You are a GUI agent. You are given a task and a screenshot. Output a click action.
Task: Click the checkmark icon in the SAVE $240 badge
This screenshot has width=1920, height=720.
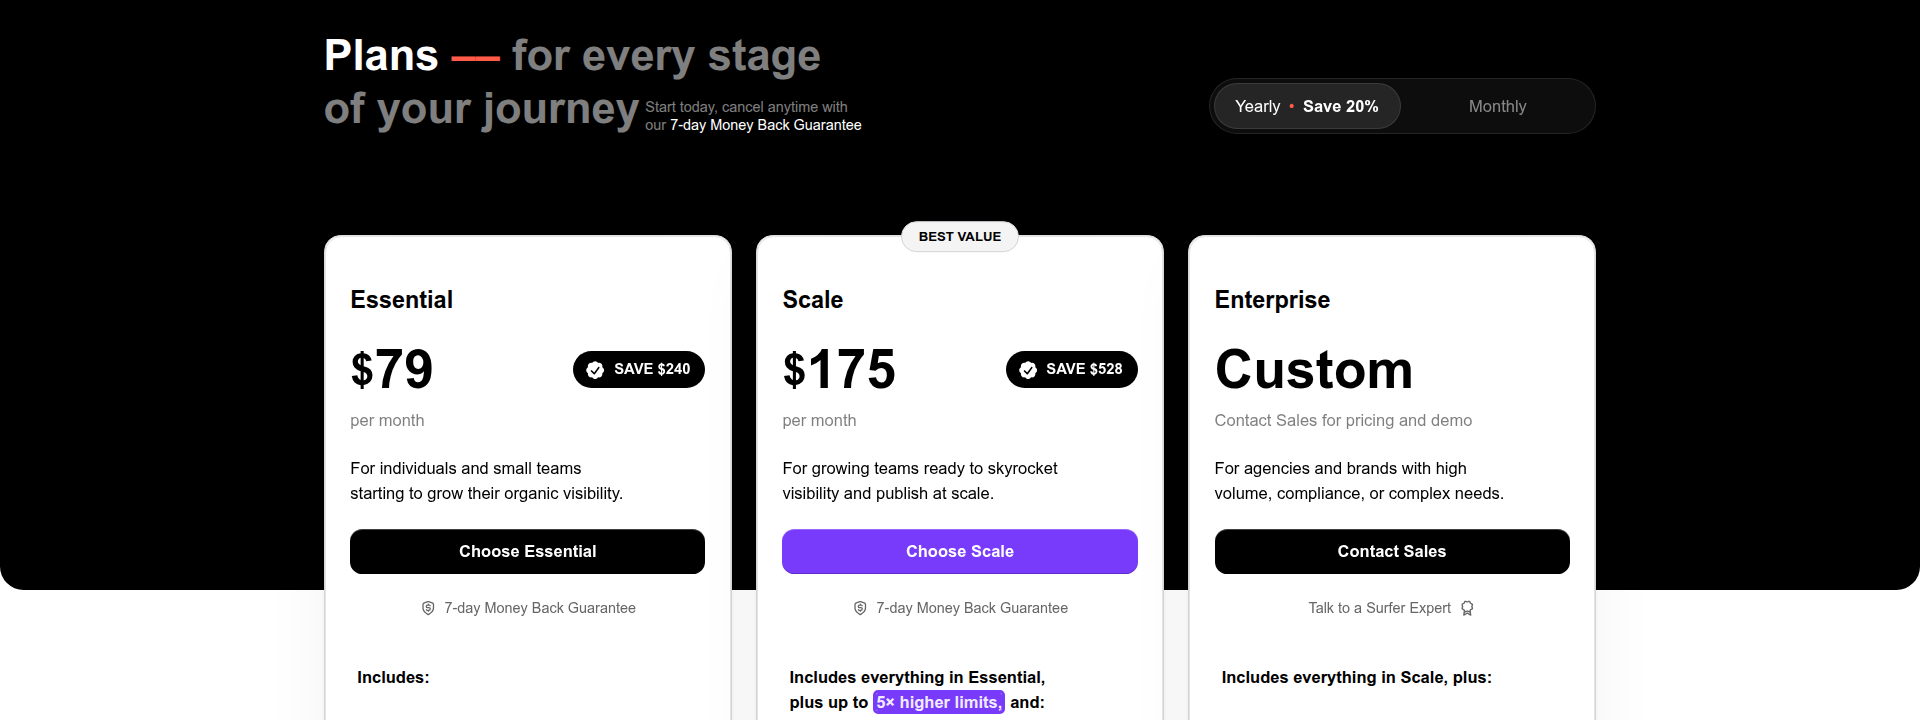point(595,369)
